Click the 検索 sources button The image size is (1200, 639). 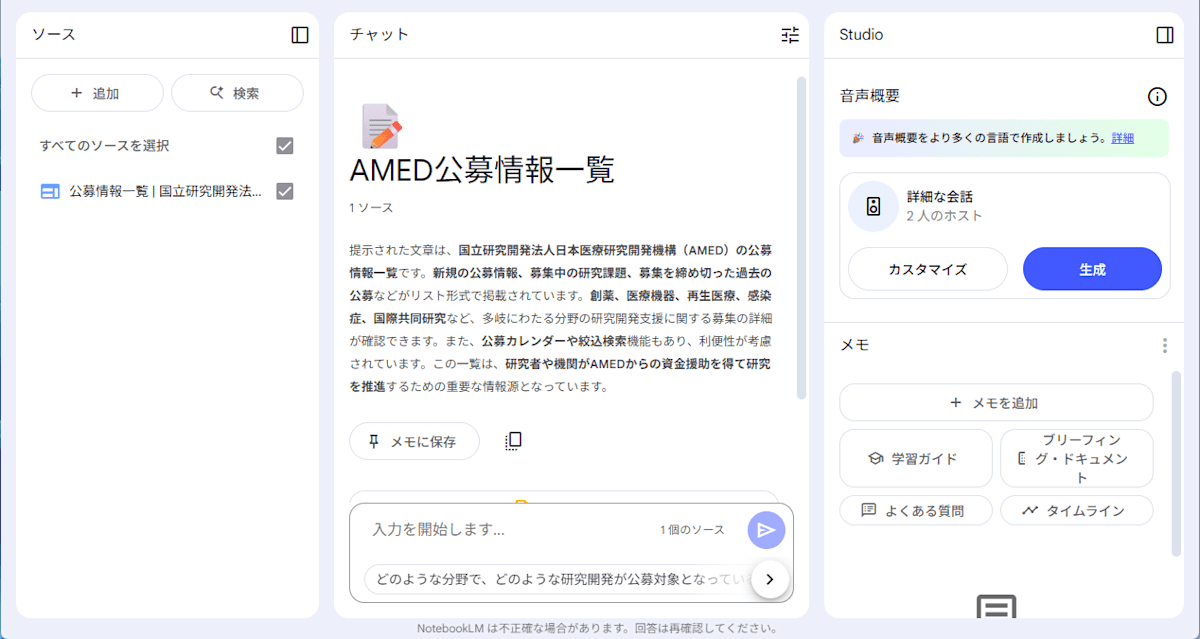click(x=237, y=93)
